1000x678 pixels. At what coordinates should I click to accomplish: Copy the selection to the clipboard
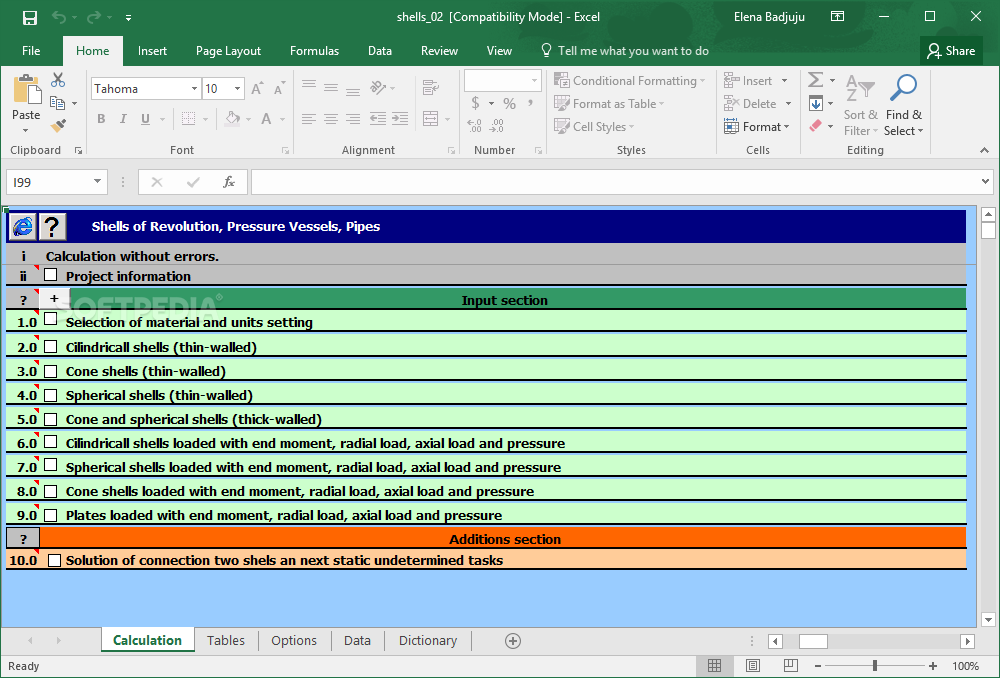[57, 103]
